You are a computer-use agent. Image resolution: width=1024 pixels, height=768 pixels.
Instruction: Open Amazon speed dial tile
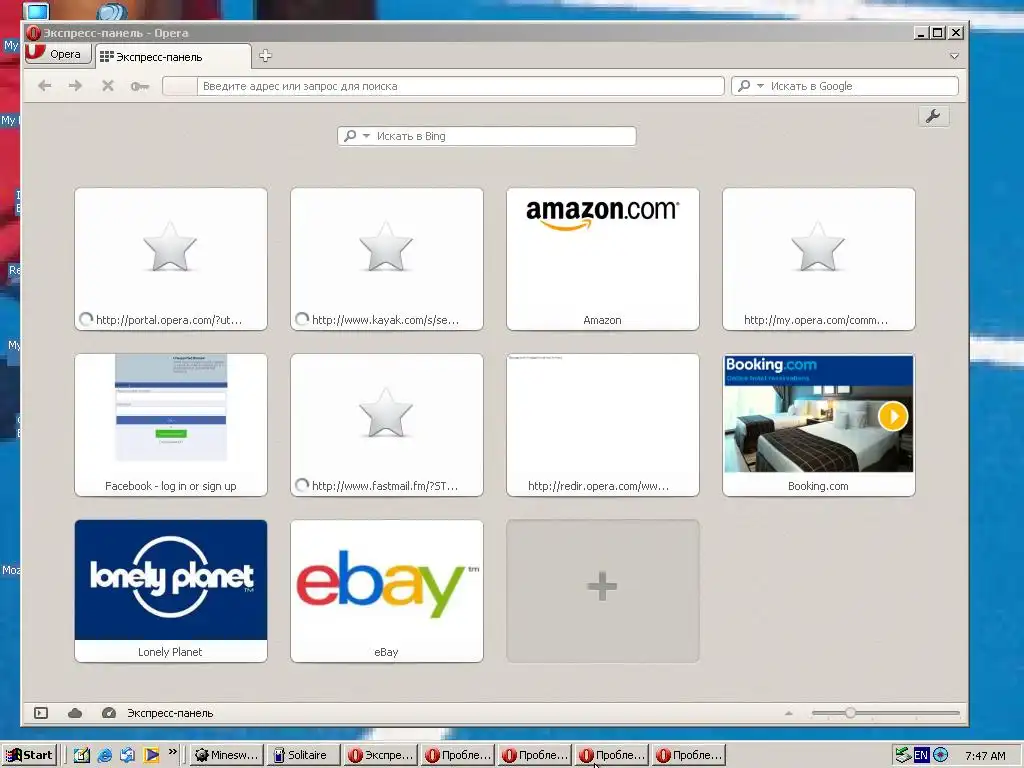point(603,259)
